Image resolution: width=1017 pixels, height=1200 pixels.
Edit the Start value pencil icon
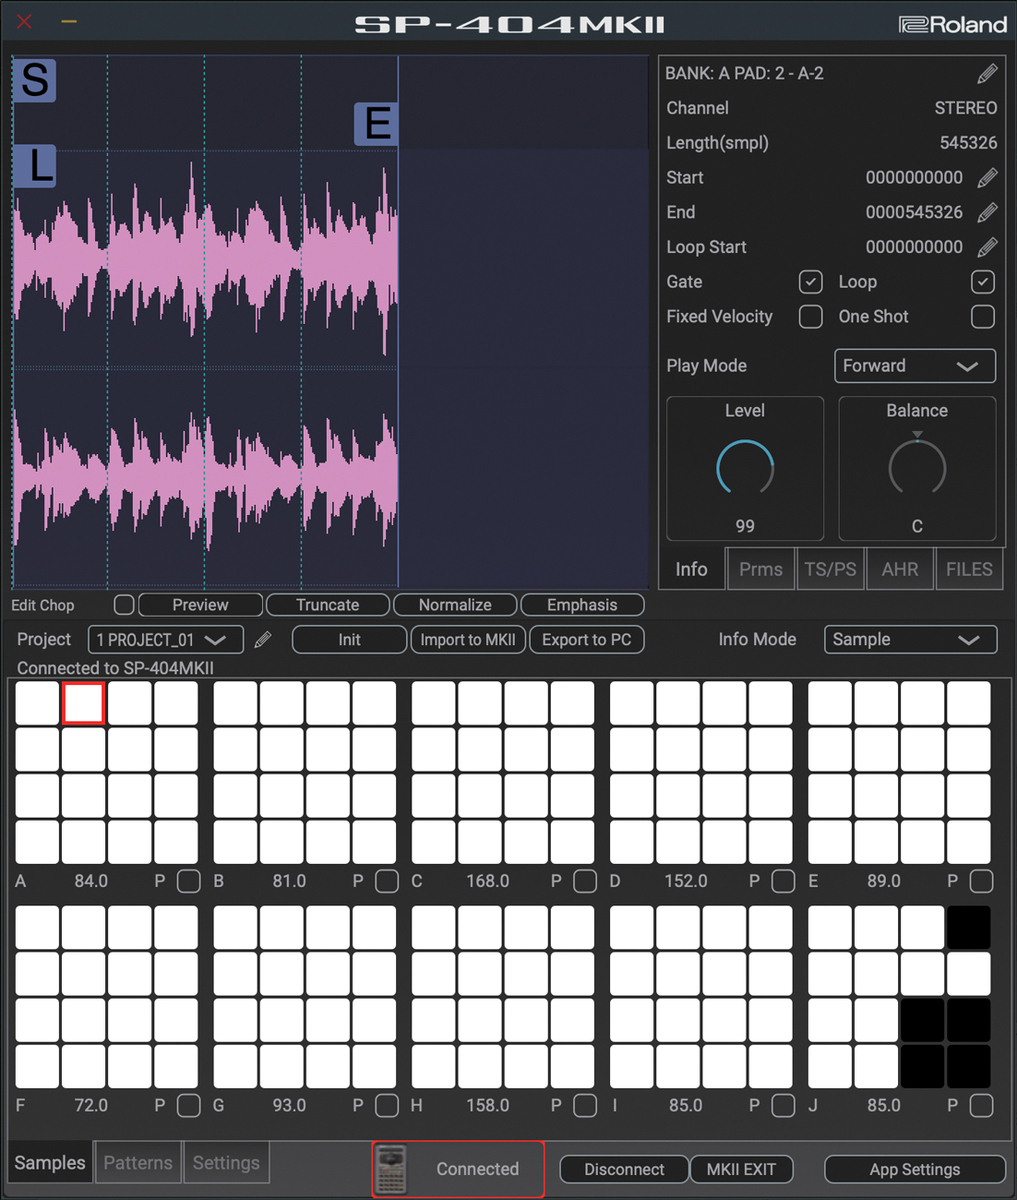point(987,178)
